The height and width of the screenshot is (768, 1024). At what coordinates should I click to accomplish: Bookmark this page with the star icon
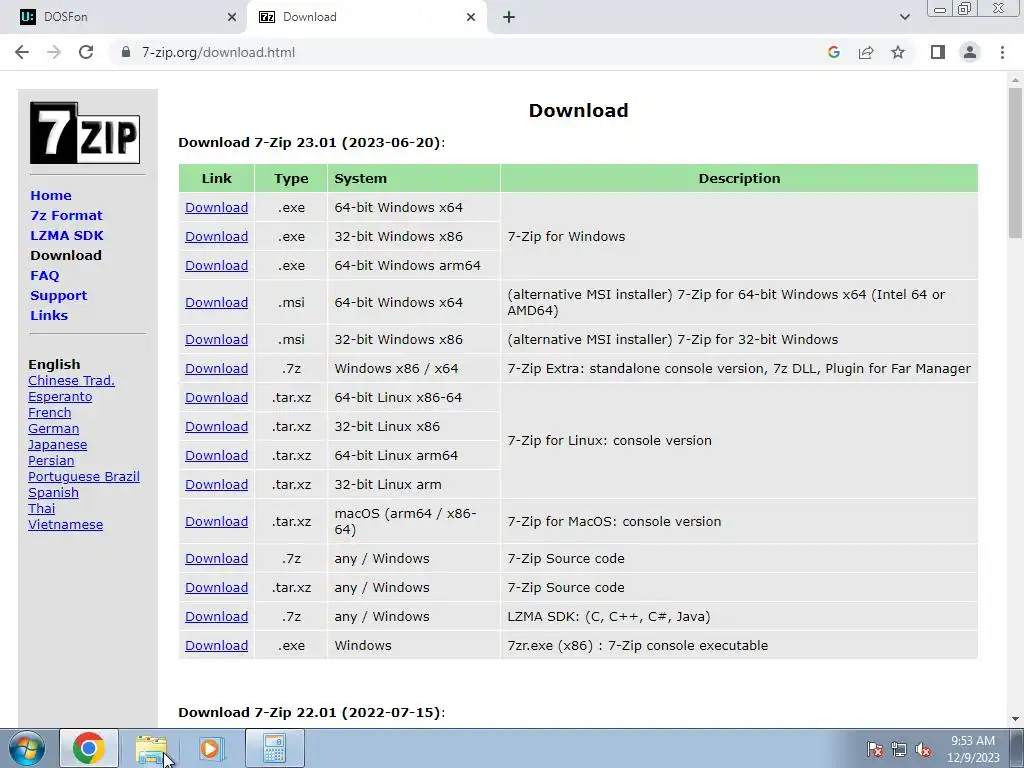(898, 52)
